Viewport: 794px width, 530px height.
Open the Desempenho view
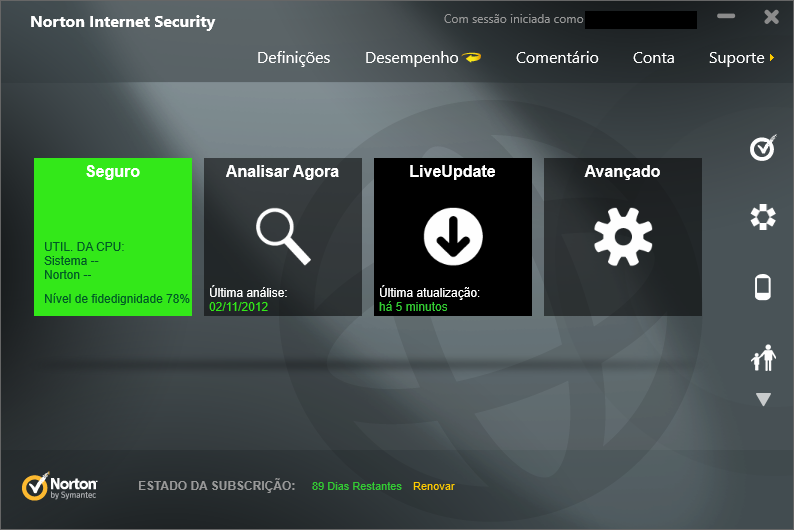pos(411,58)
